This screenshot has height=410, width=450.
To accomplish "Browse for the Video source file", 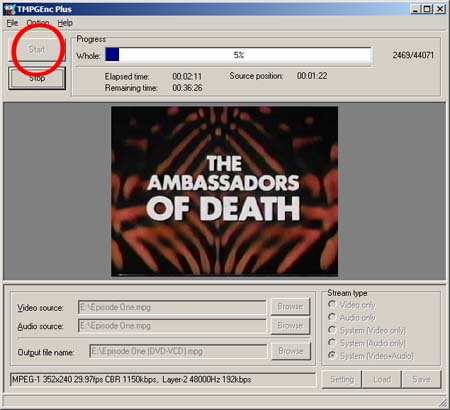I will click(290, 307).
